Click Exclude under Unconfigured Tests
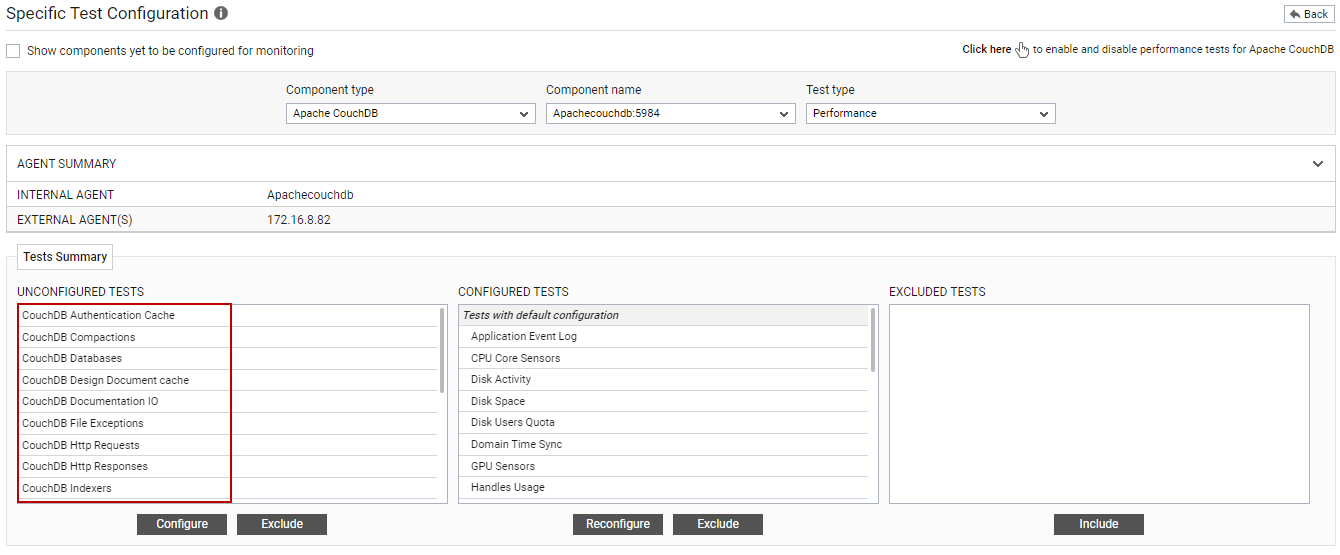This screenshot has height=555, width=1340. 282,524
